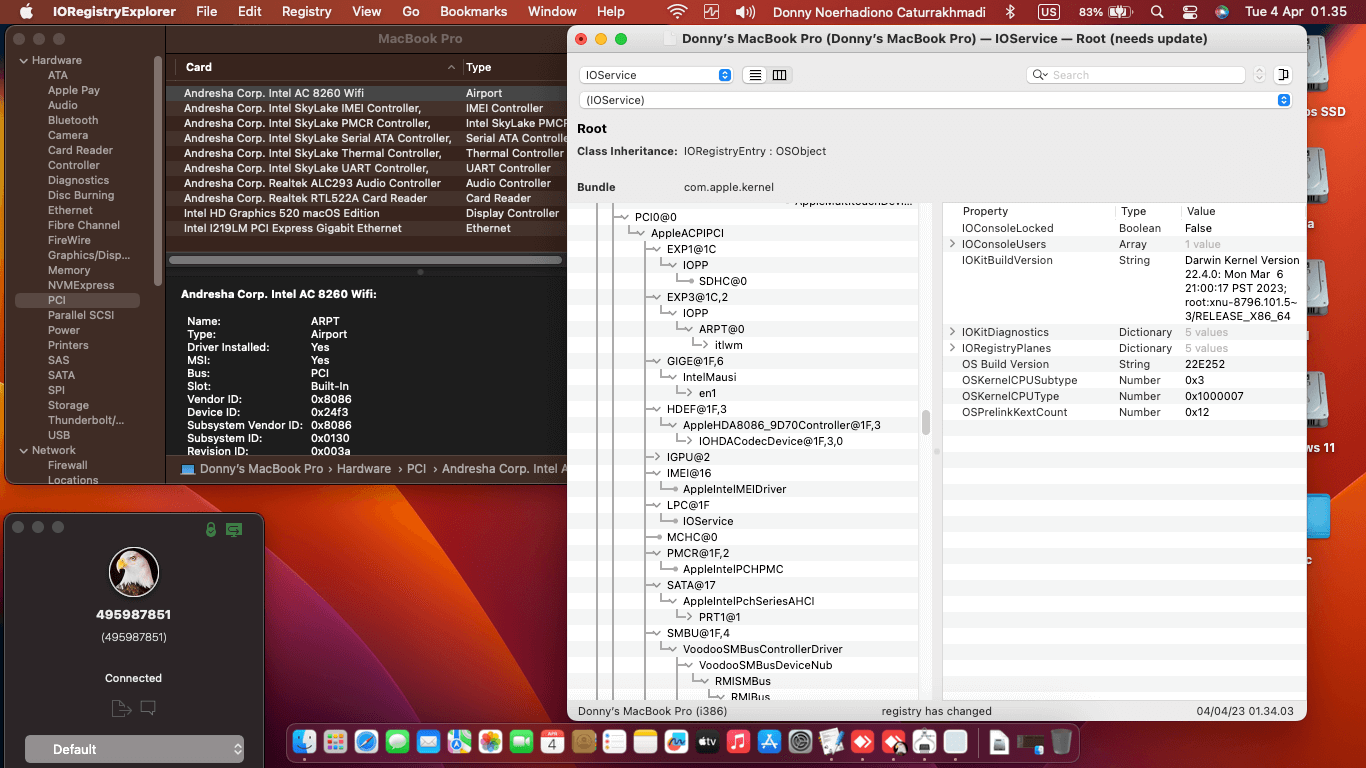This screenshot has width=1366, height=768.
Task: Collapse the HDEF@1F,3 tree node
Action: tap(657, 409)
